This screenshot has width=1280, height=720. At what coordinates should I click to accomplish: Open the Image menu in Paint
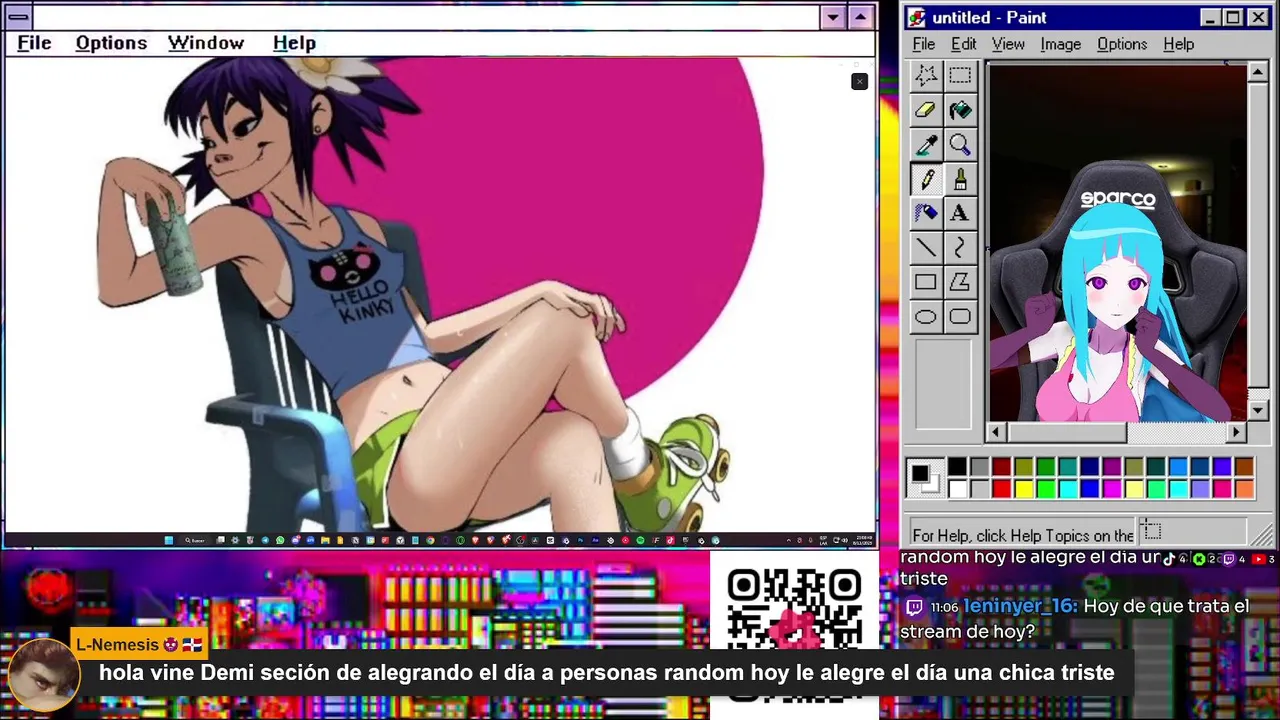coord(1060,44)
